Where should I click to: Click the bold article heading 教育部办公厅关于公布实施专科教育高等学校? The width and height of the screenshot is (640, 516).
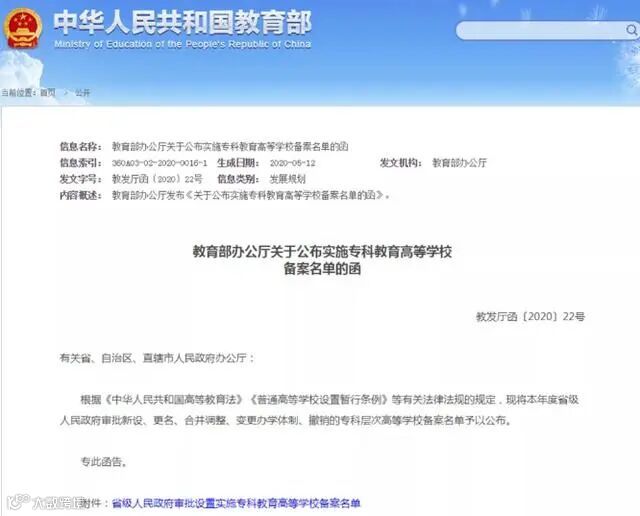coord(322,251)
